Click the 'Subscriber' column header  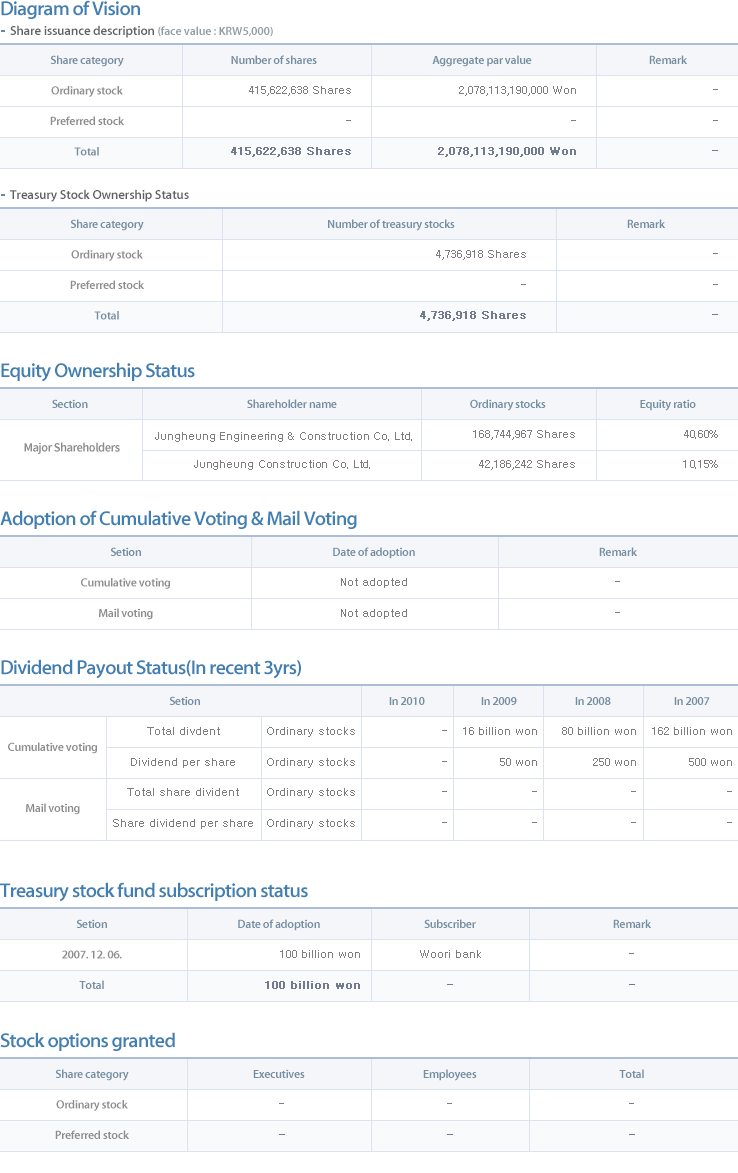pyautogui.click(x=450, y=924)
